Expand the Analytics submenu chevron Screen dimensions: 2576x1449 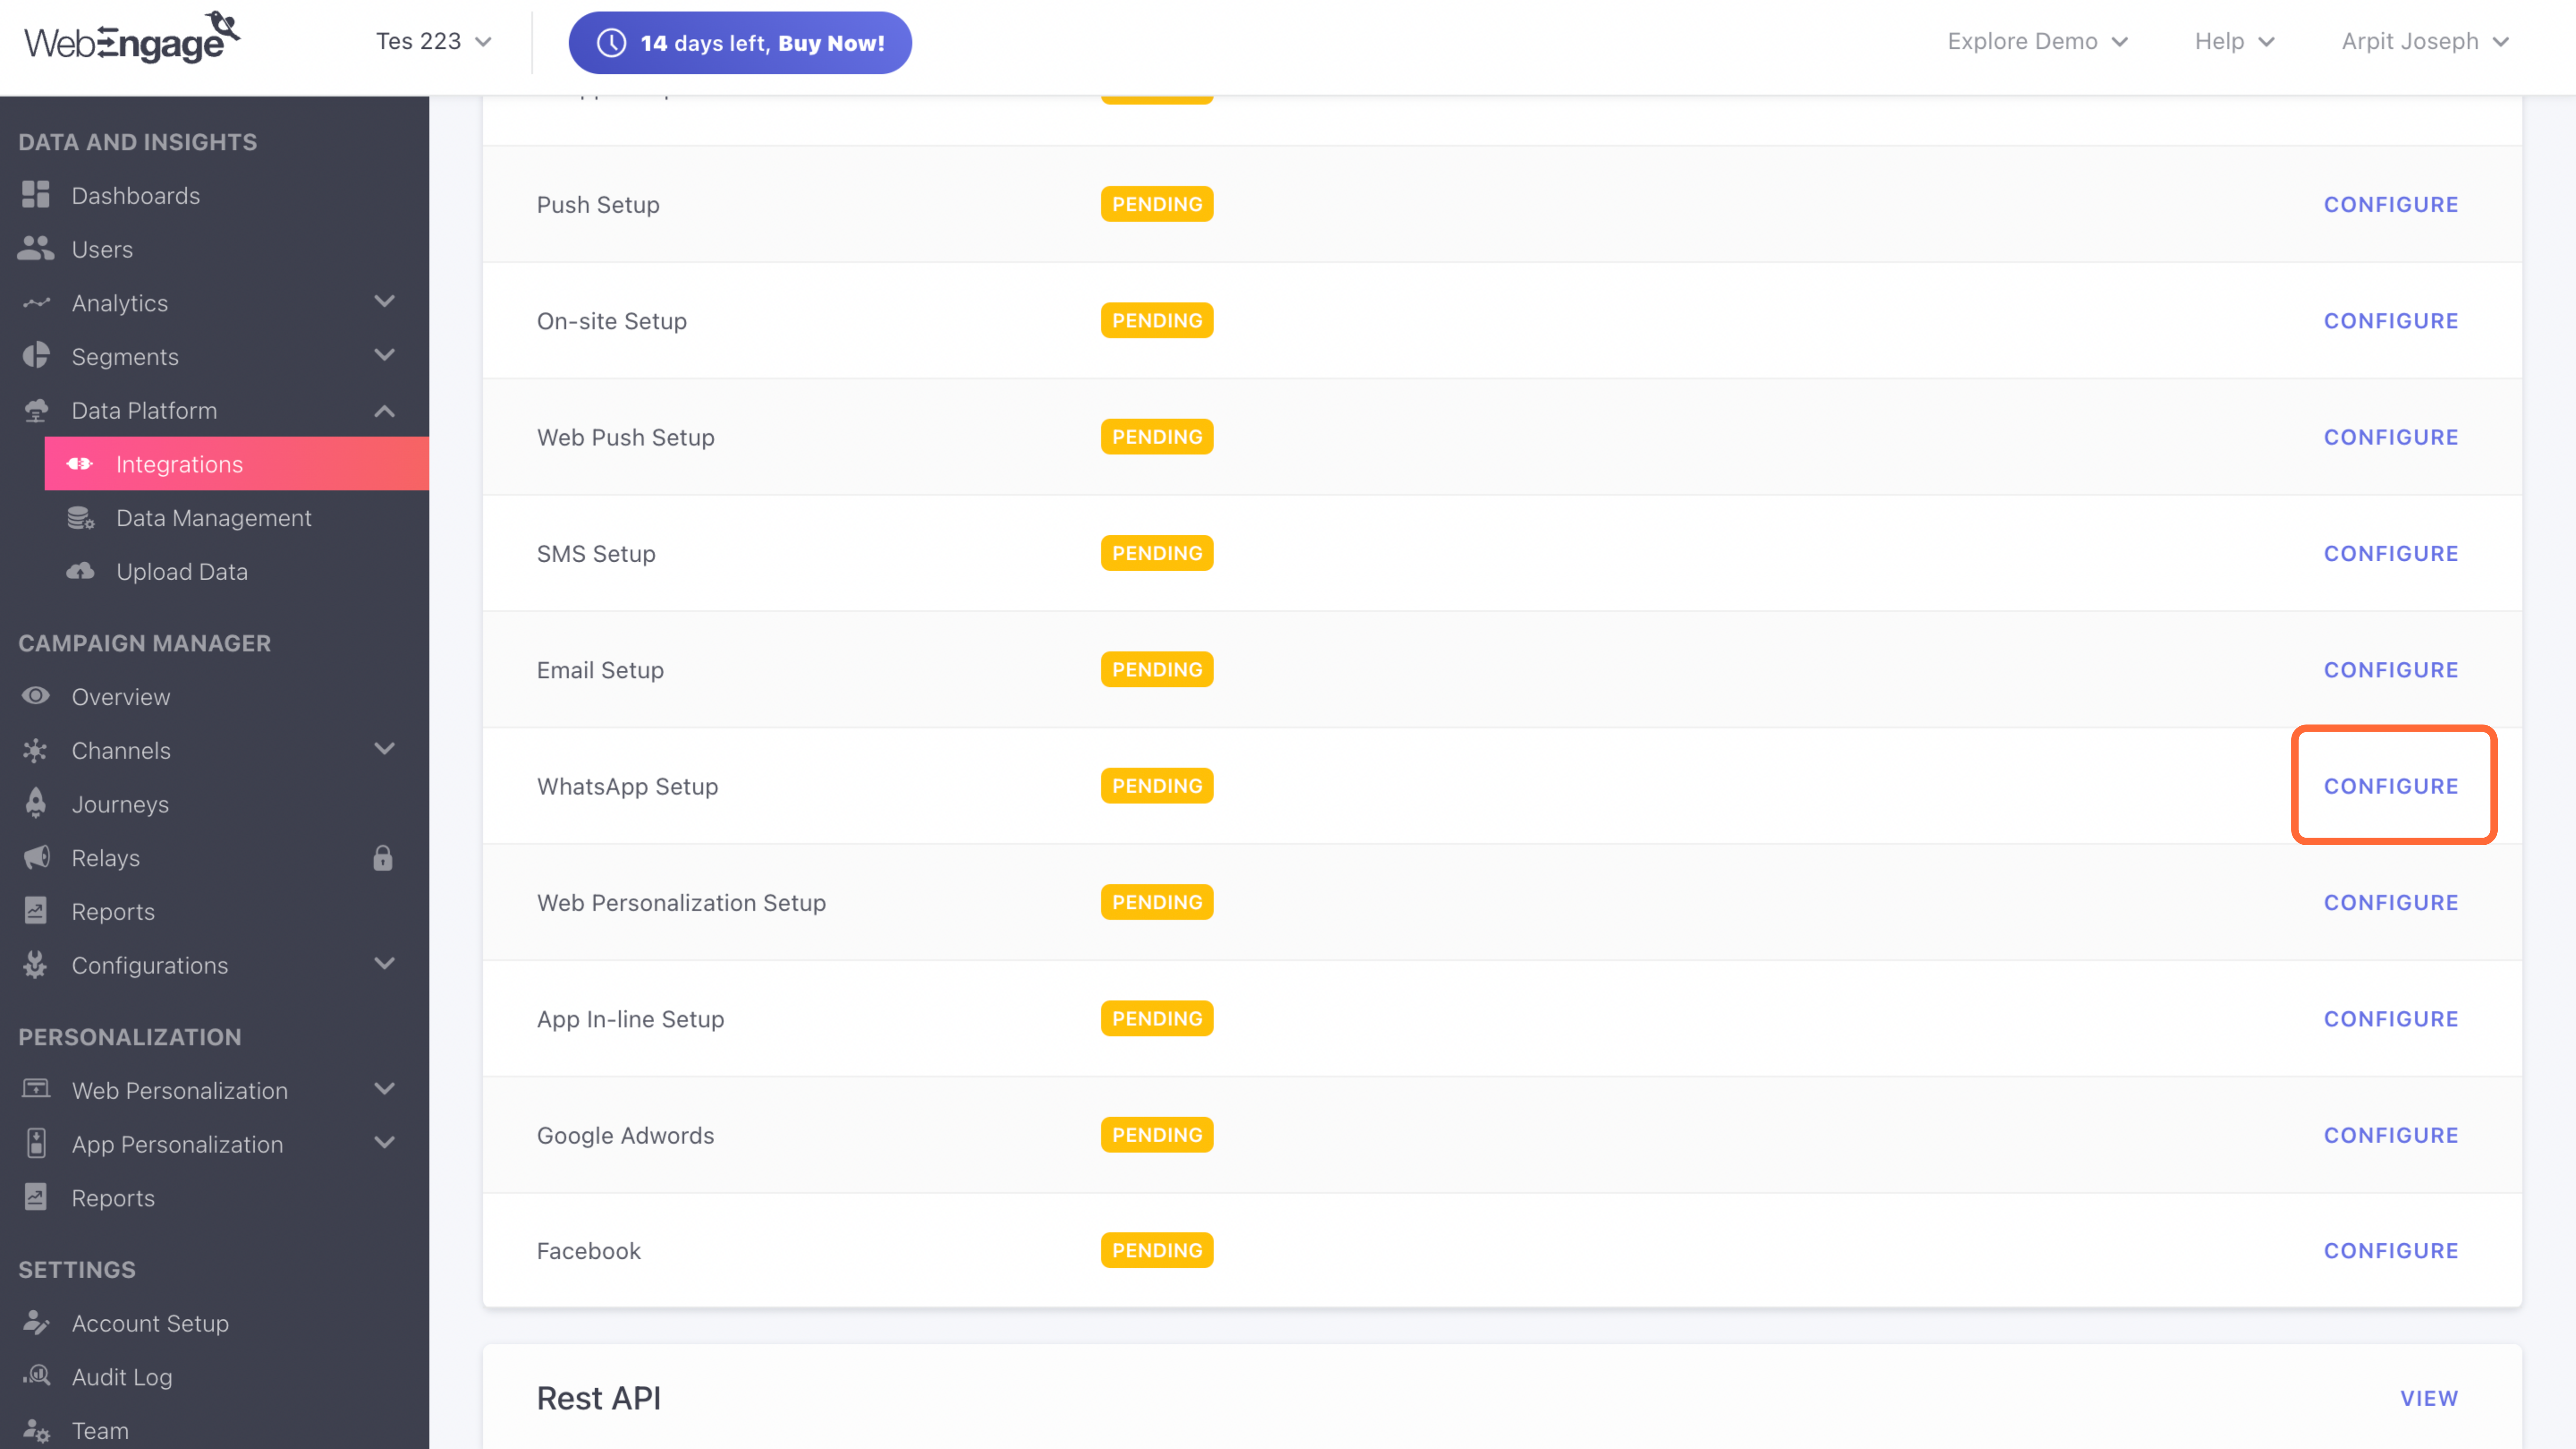point(384,301)
